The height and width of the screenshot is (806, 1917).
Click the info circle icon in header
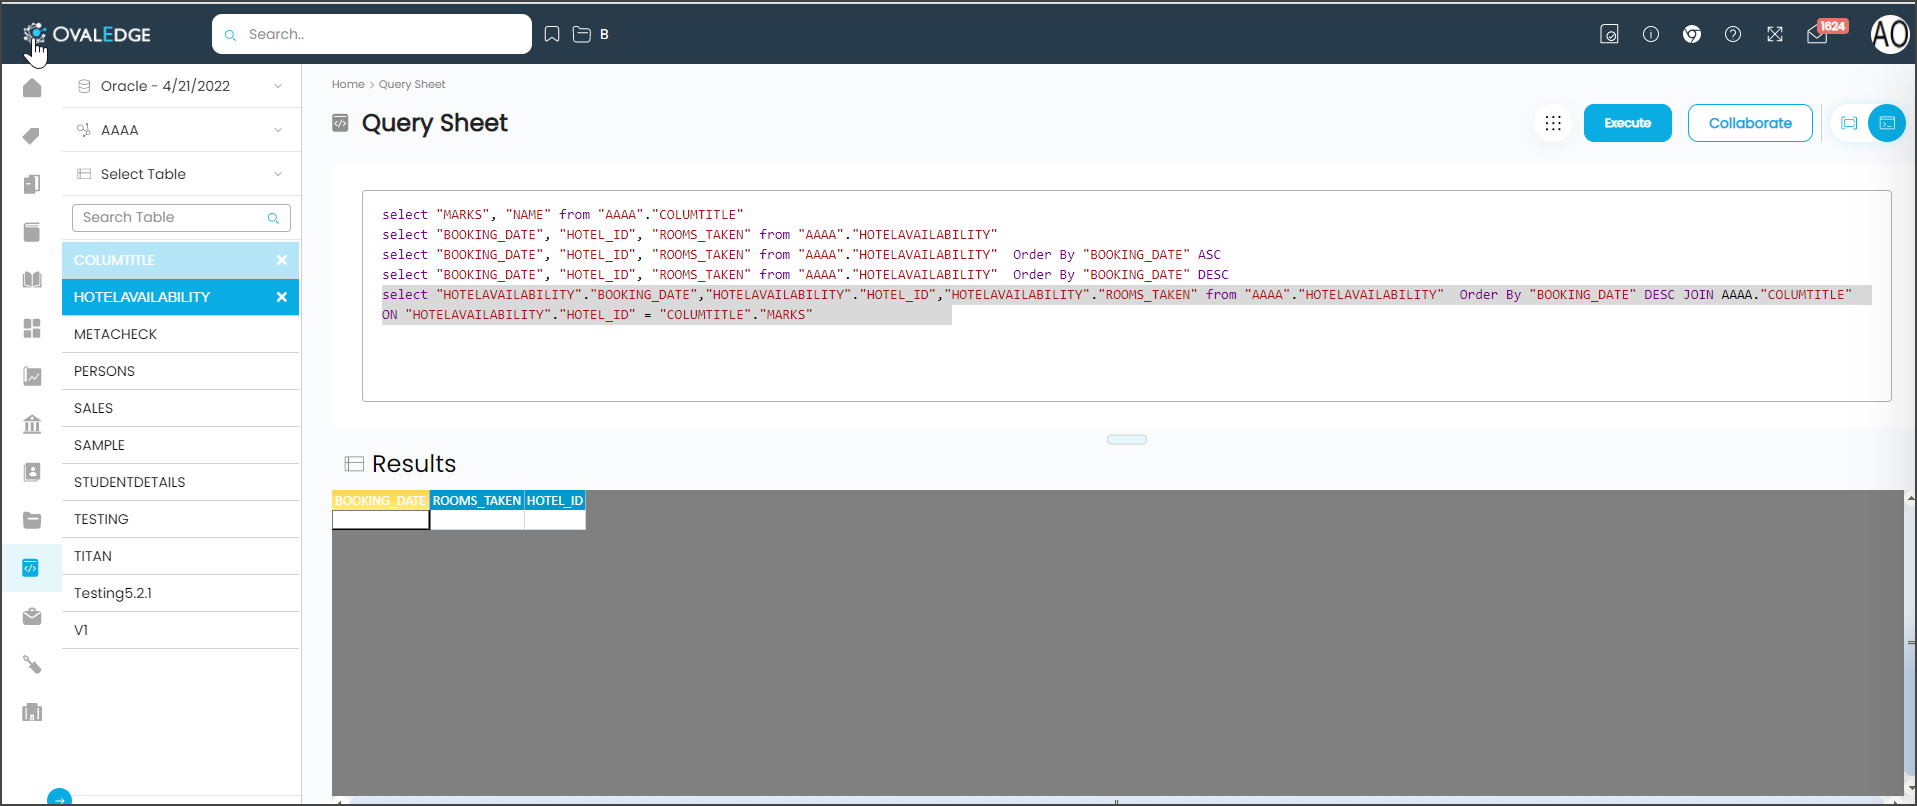(1651, 34)
